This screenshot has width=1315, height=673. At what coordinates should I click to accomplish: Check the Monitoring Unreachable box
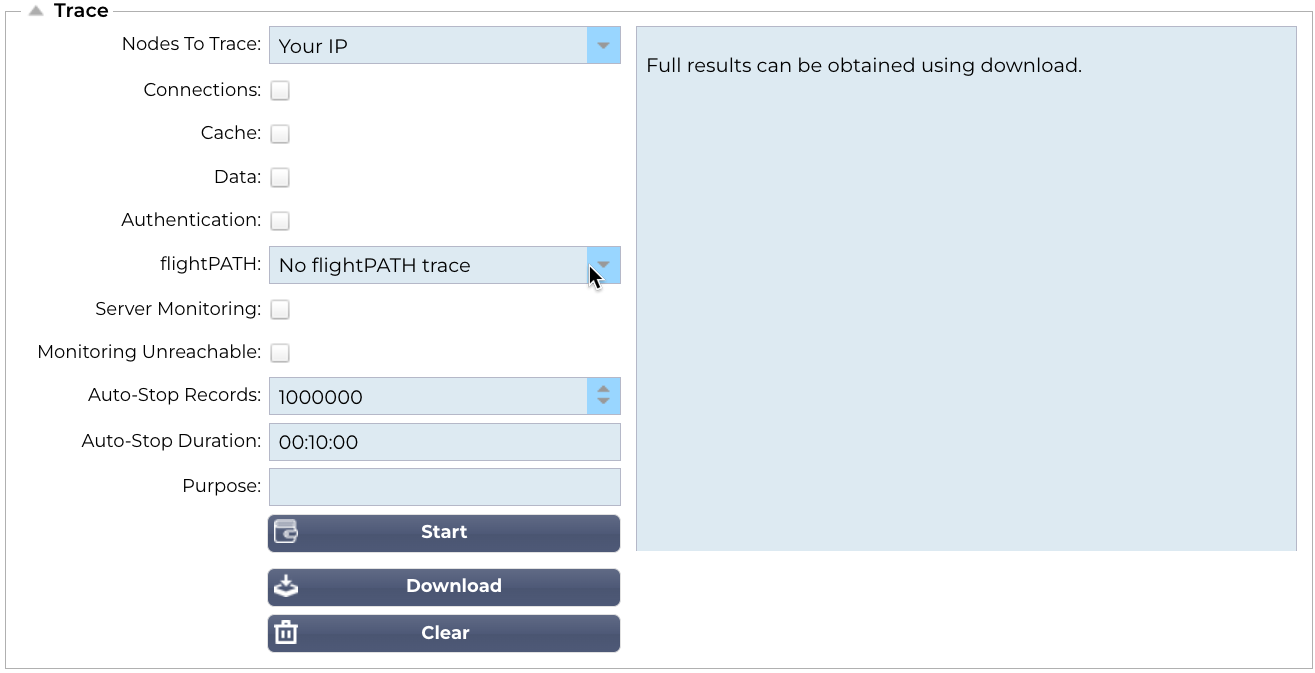pos(280,353)
